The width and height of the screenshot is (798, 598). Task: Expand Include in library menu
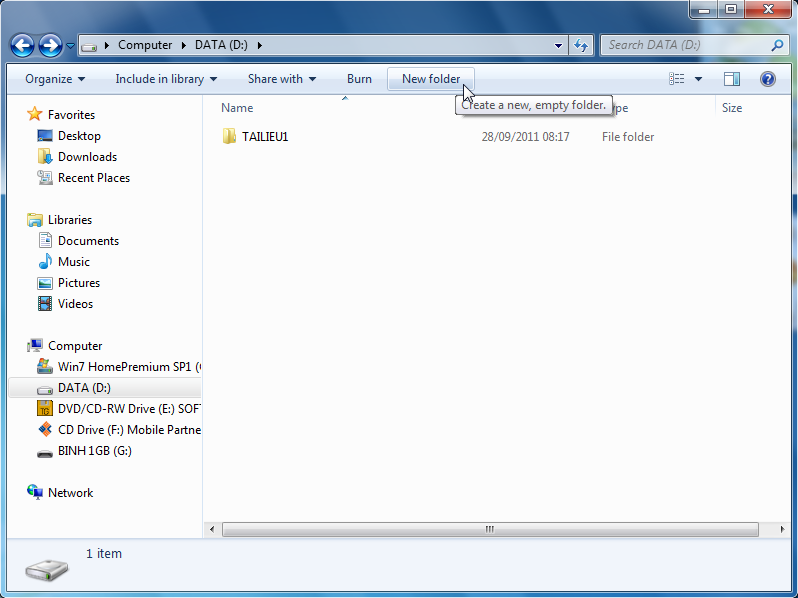tap(165, 79)
